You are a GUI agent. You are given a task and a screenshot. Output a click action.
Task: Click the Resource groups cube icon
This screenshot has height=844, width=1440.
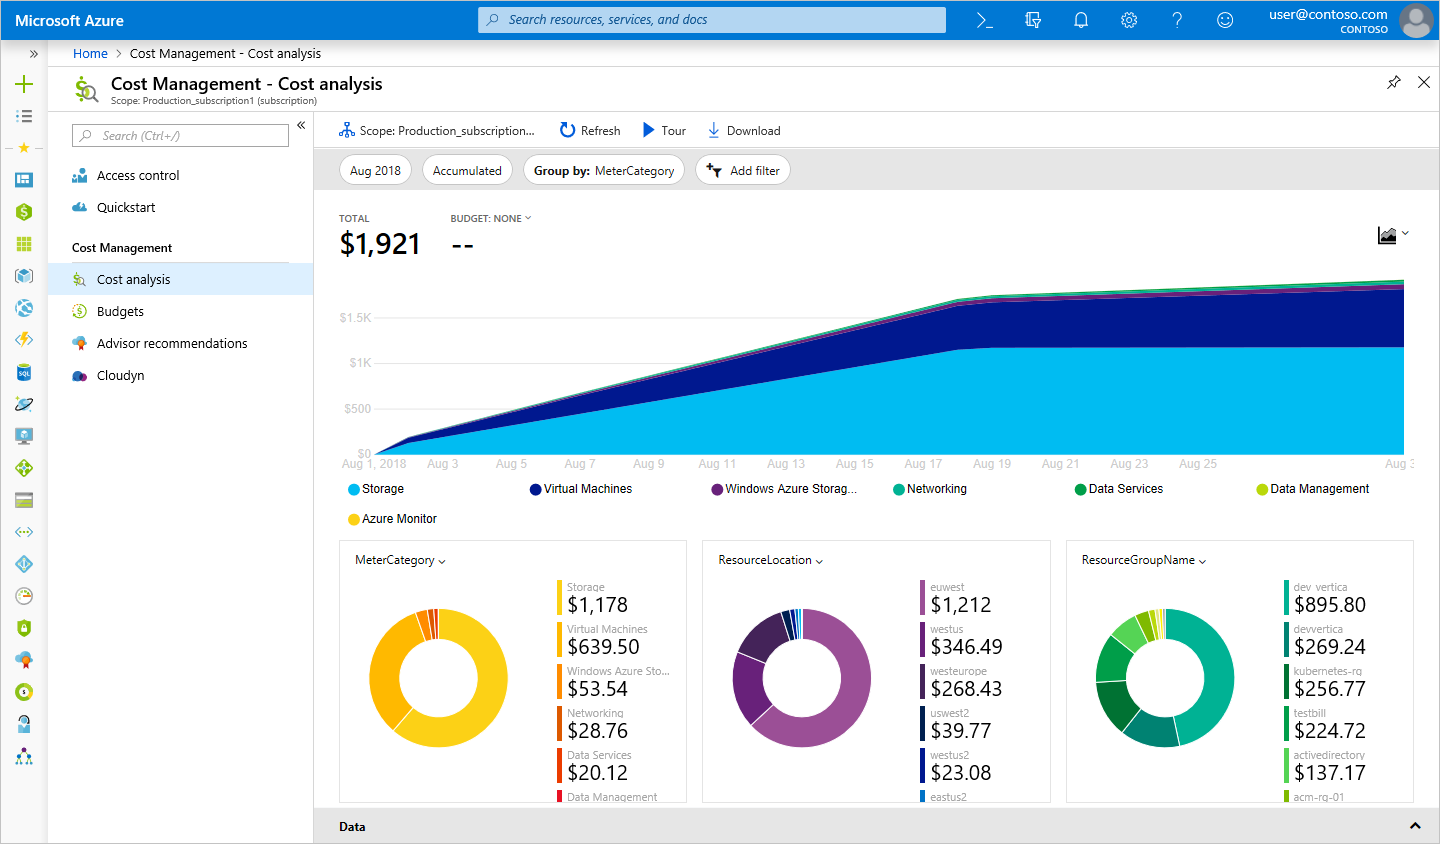coord(24,276)
